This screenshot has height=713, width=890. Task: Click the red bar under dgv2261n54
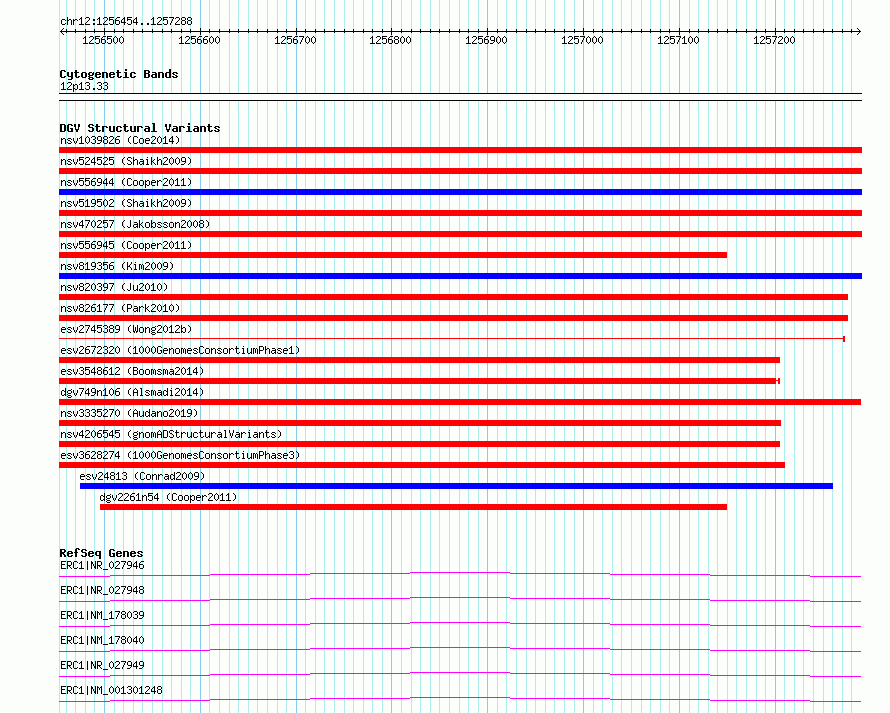[413, 507]
